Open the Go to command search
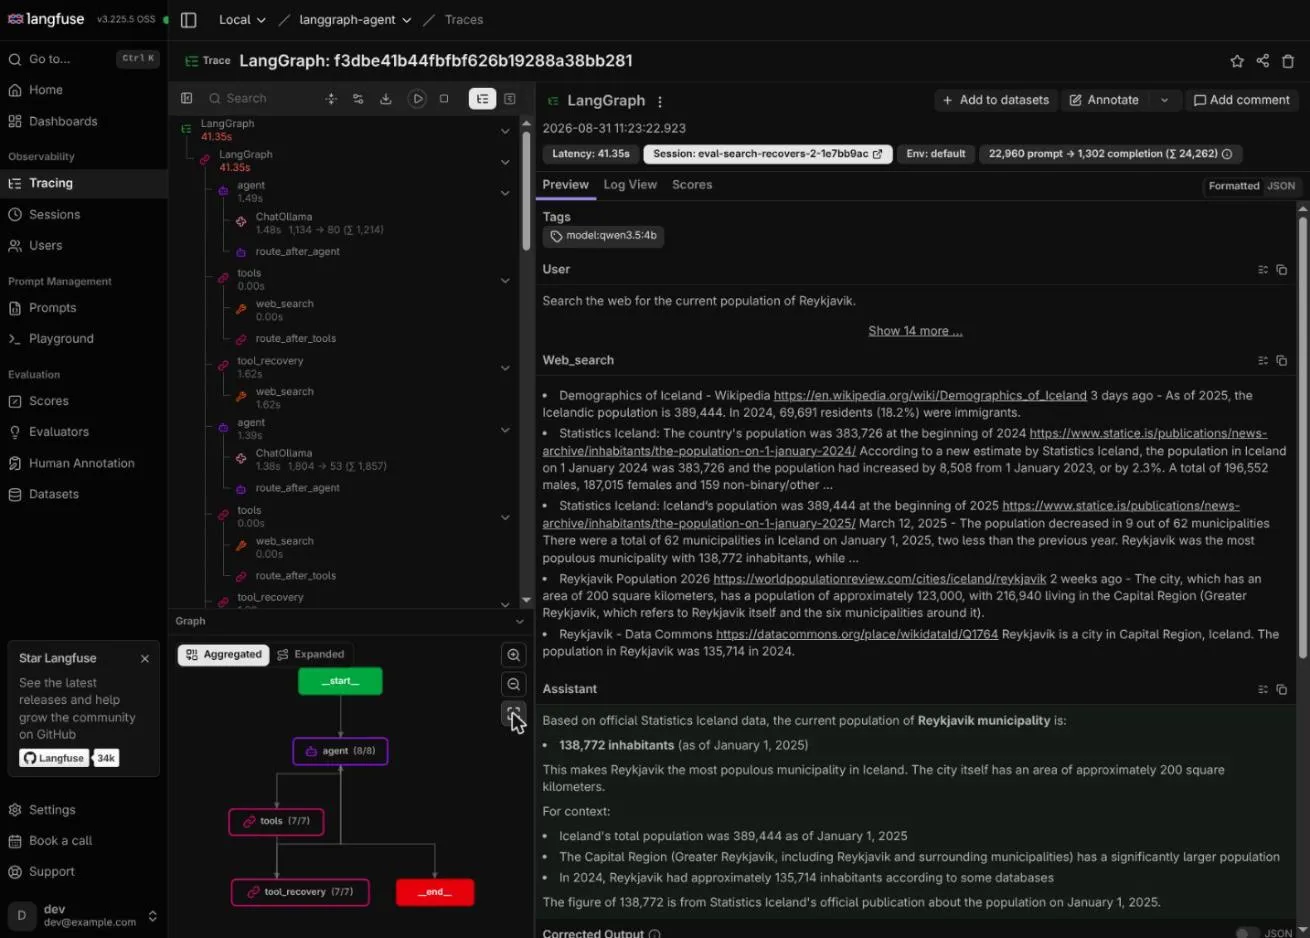Viewport: 1310px width, 938px height. pos(84,59)
